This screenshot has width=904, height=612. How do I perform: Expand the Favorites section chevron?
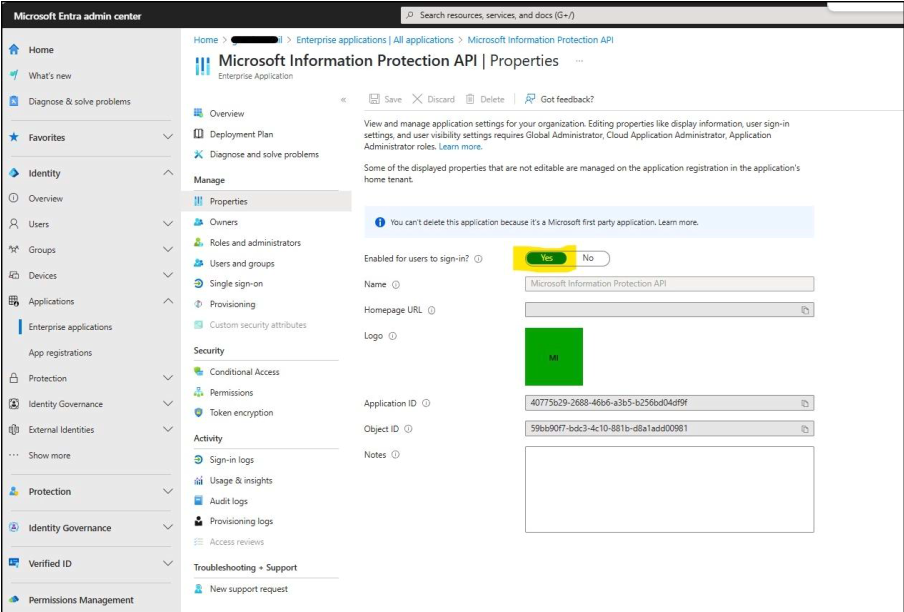point(168,137)
